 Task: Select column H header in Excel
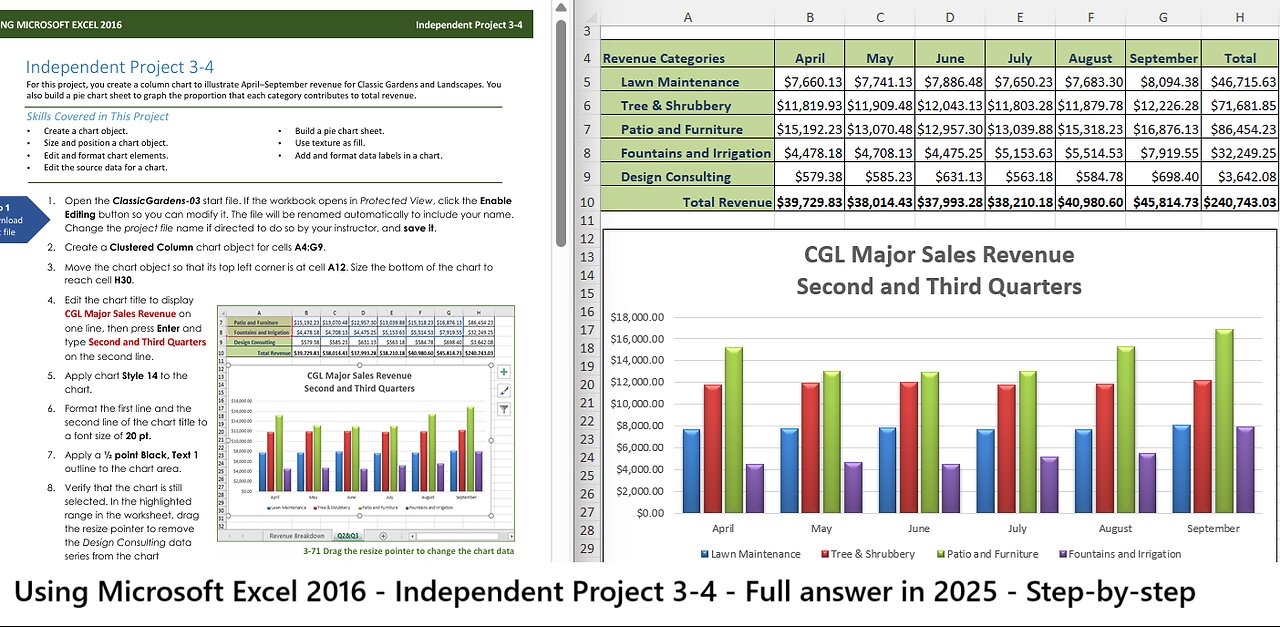[x=1240, y=17]
